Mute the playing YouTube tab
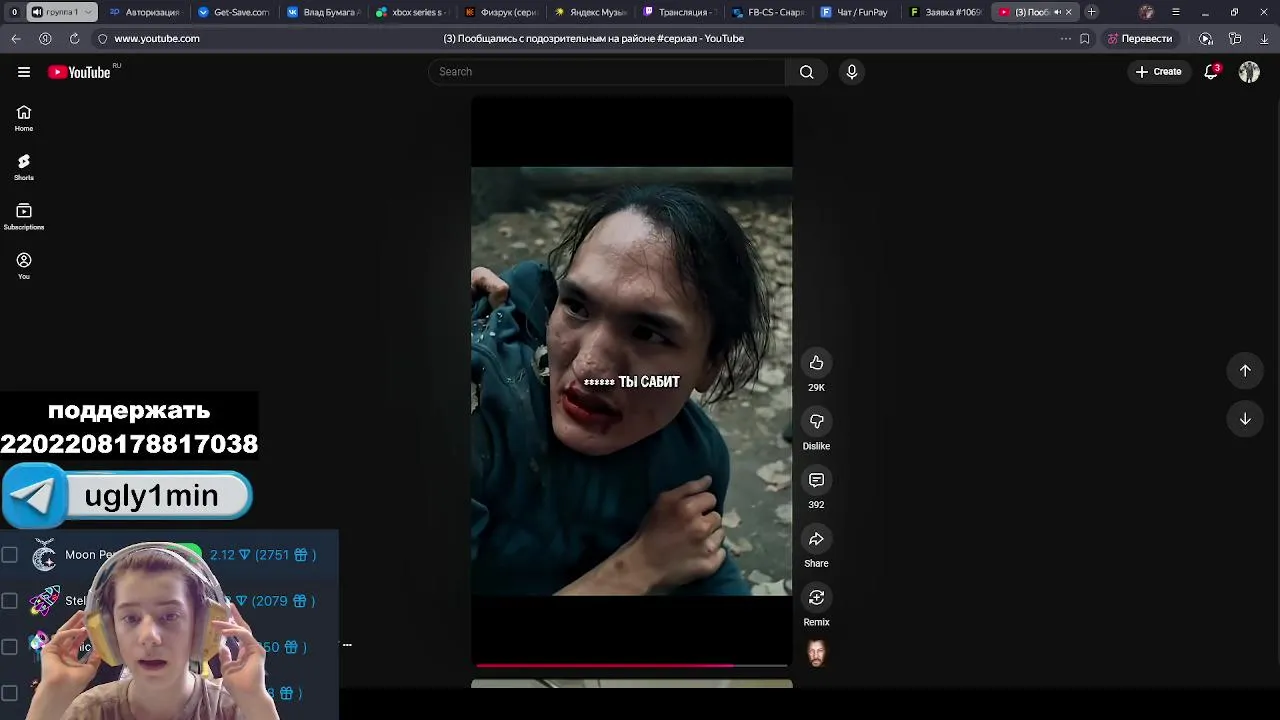This screenshot has height=720, width=1280. coord(1057,12)
